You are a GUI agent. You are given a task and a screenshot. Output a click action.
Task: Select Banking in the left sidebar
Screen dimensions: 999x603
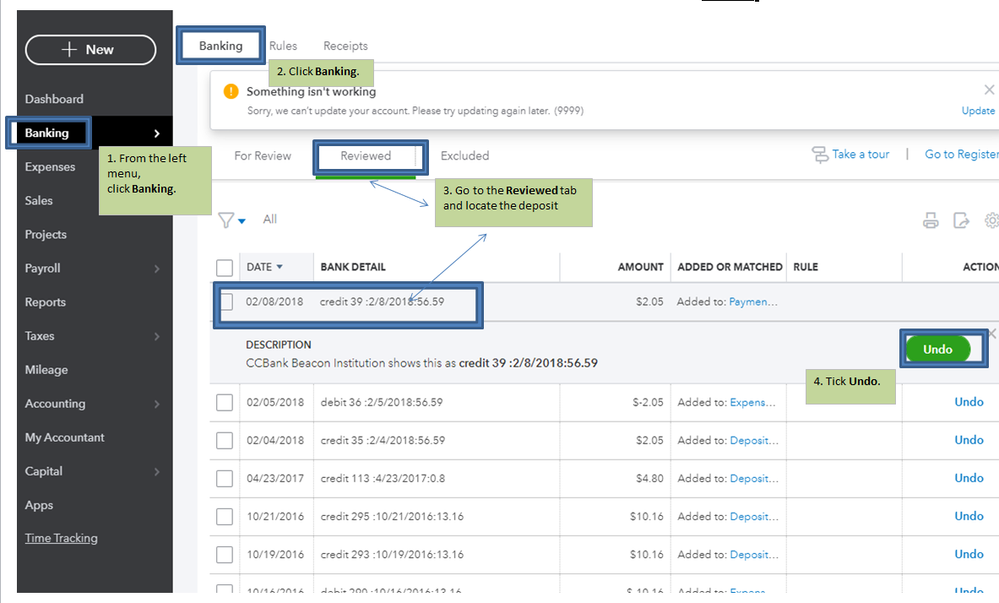(47, 133)
